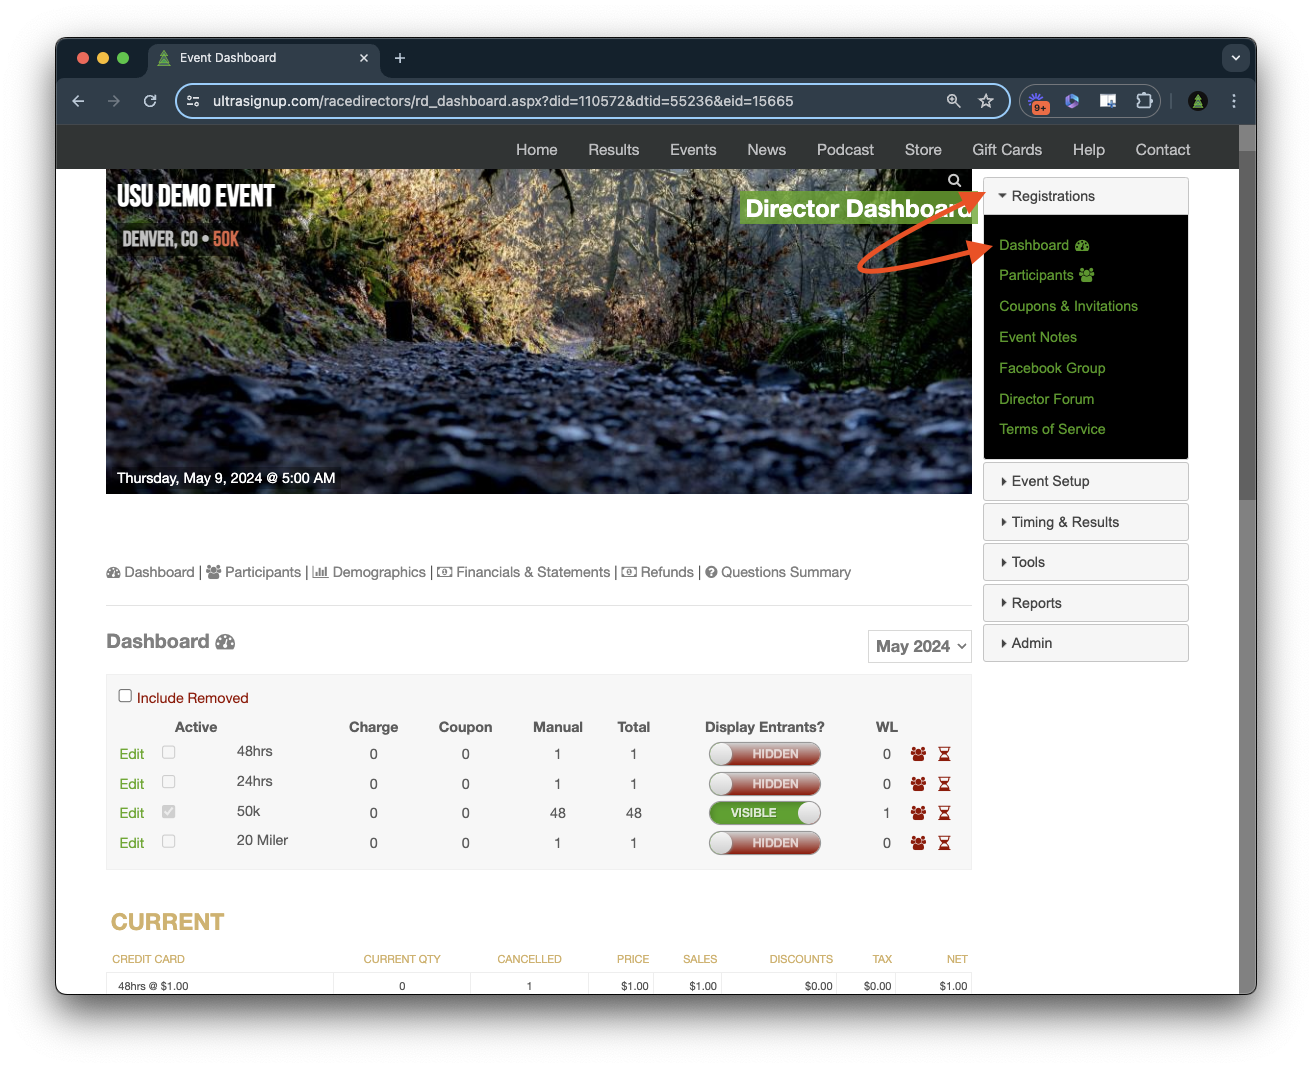Click the search magnifier on event banner
The height and width of the screenshot is (1068, 1312).
coord(954,181)
